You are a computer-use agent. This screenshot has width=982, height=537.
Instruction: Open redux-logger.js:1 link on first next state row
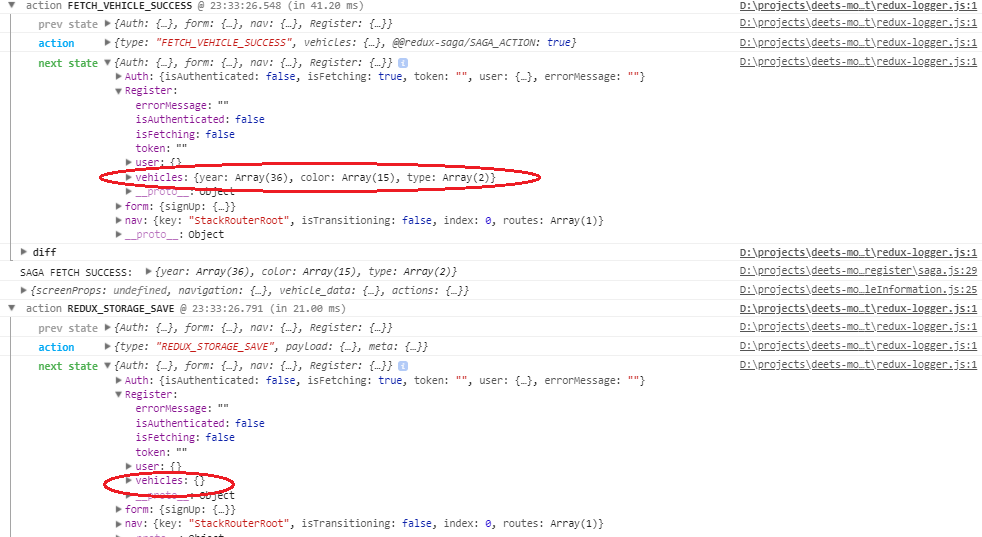click(x=858, y=62)
